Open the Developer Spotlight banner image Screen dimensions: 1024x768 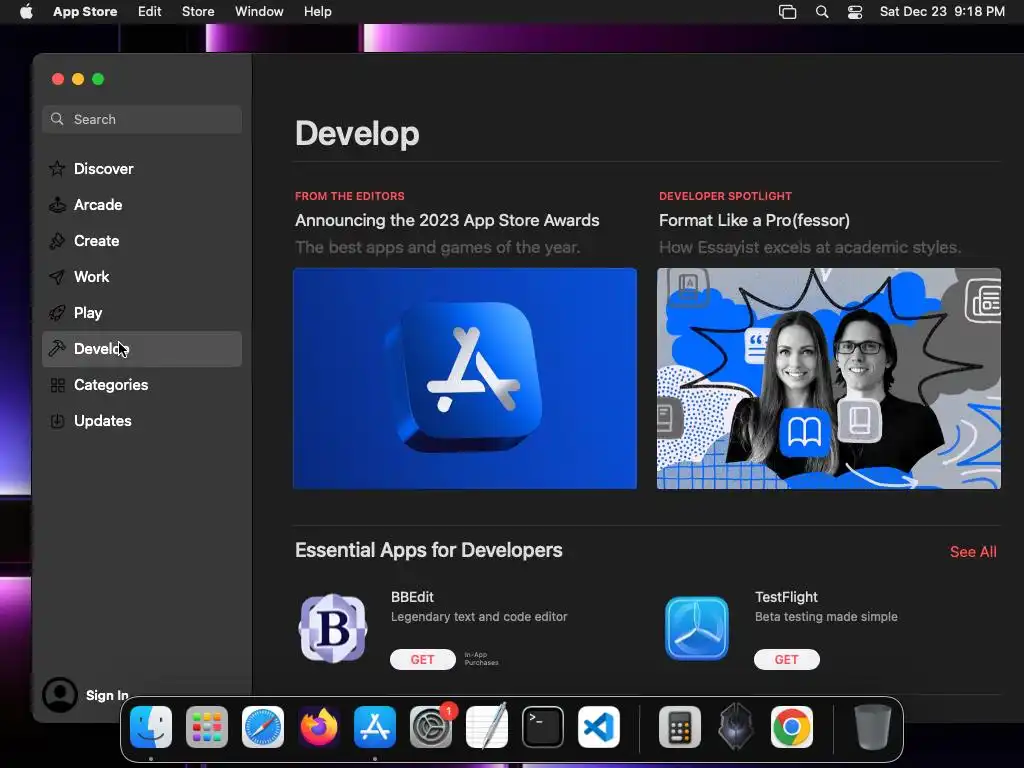point(829,378)
